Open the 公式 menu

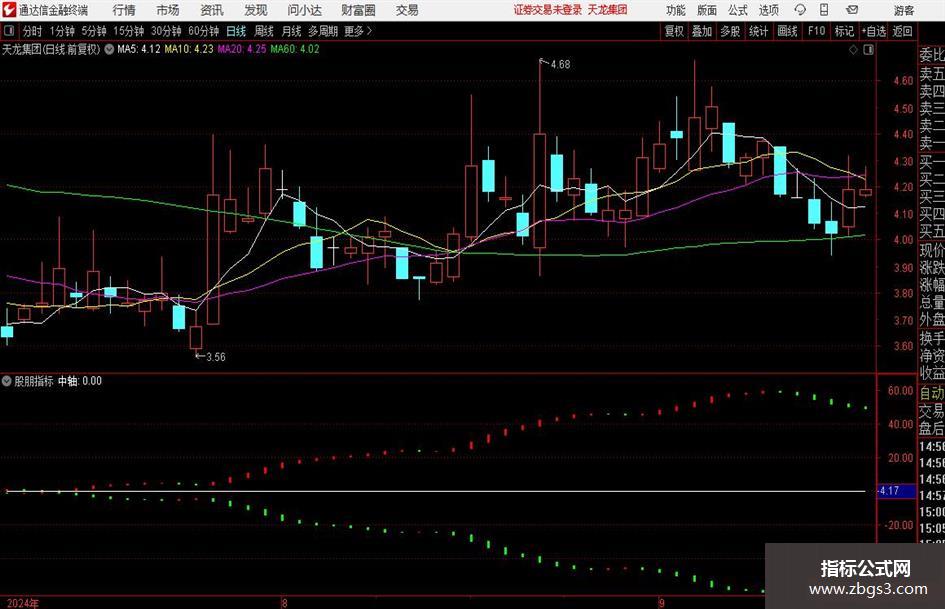(738, 10)
